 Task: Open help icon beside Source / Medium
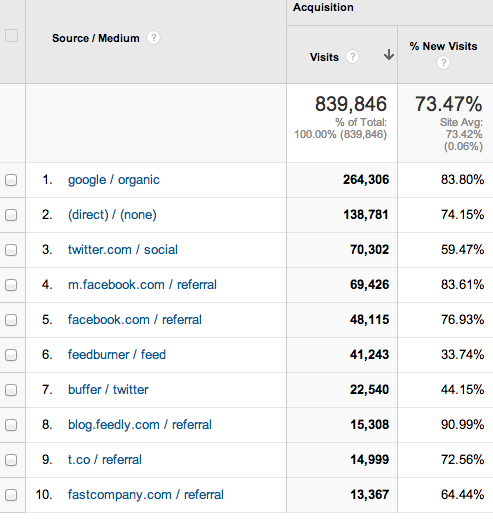[x=153, y=38]
